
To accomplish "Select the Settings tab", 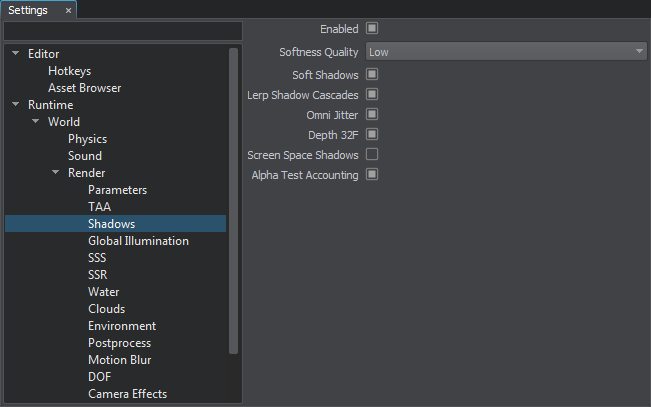I will point(28,10).
